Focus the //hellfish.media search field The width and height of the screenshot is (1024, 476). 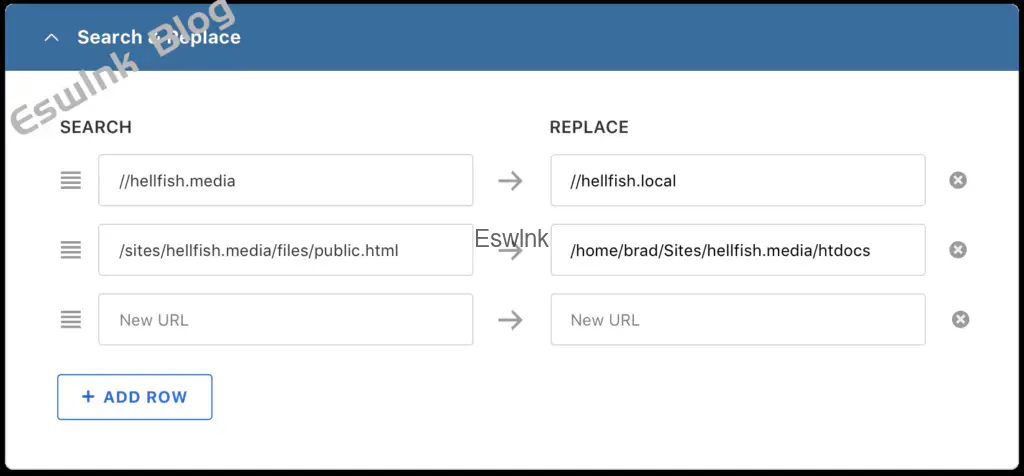285,180
